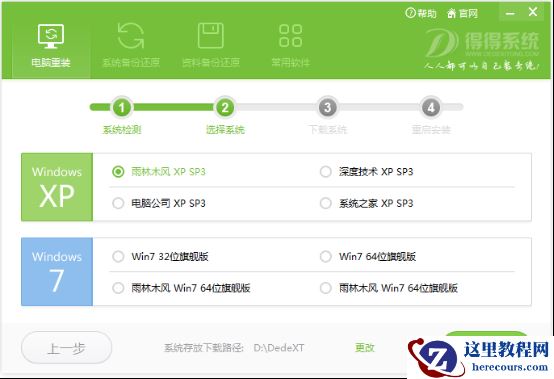This screenshot has width=554, height=379.
Task: Switch to the 系统备份还原 tab
Action: click(131, 45)
